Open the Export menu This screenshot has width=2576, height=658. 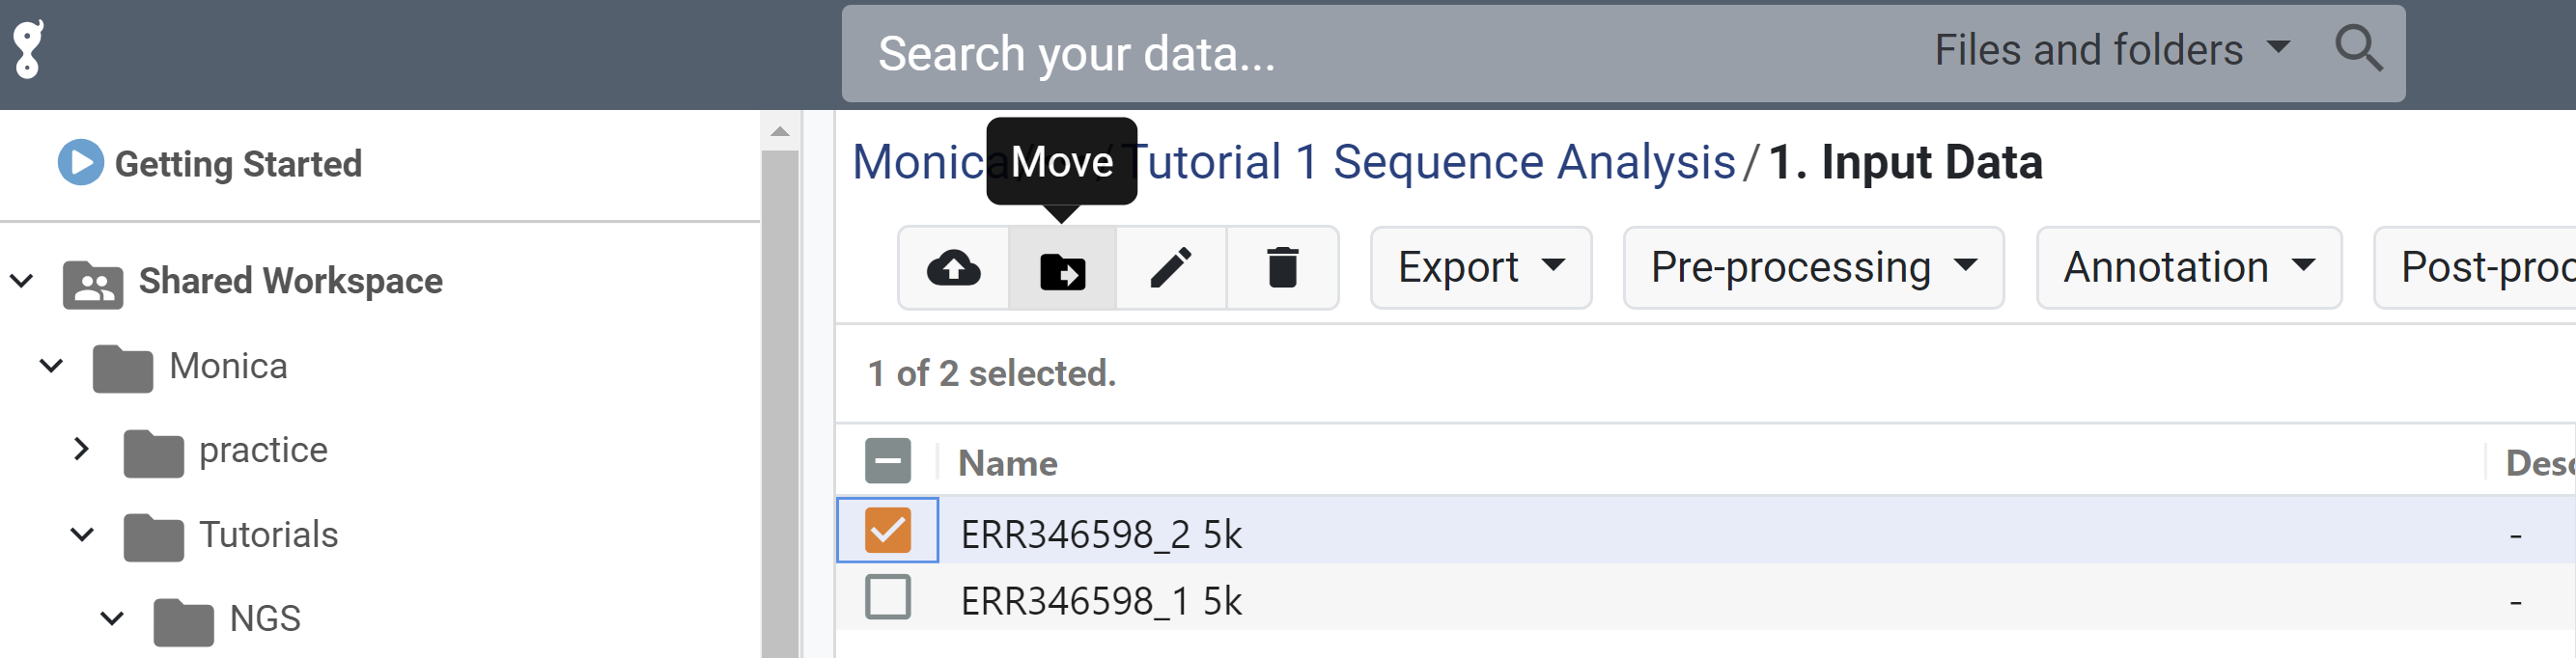click(1480, 268)
